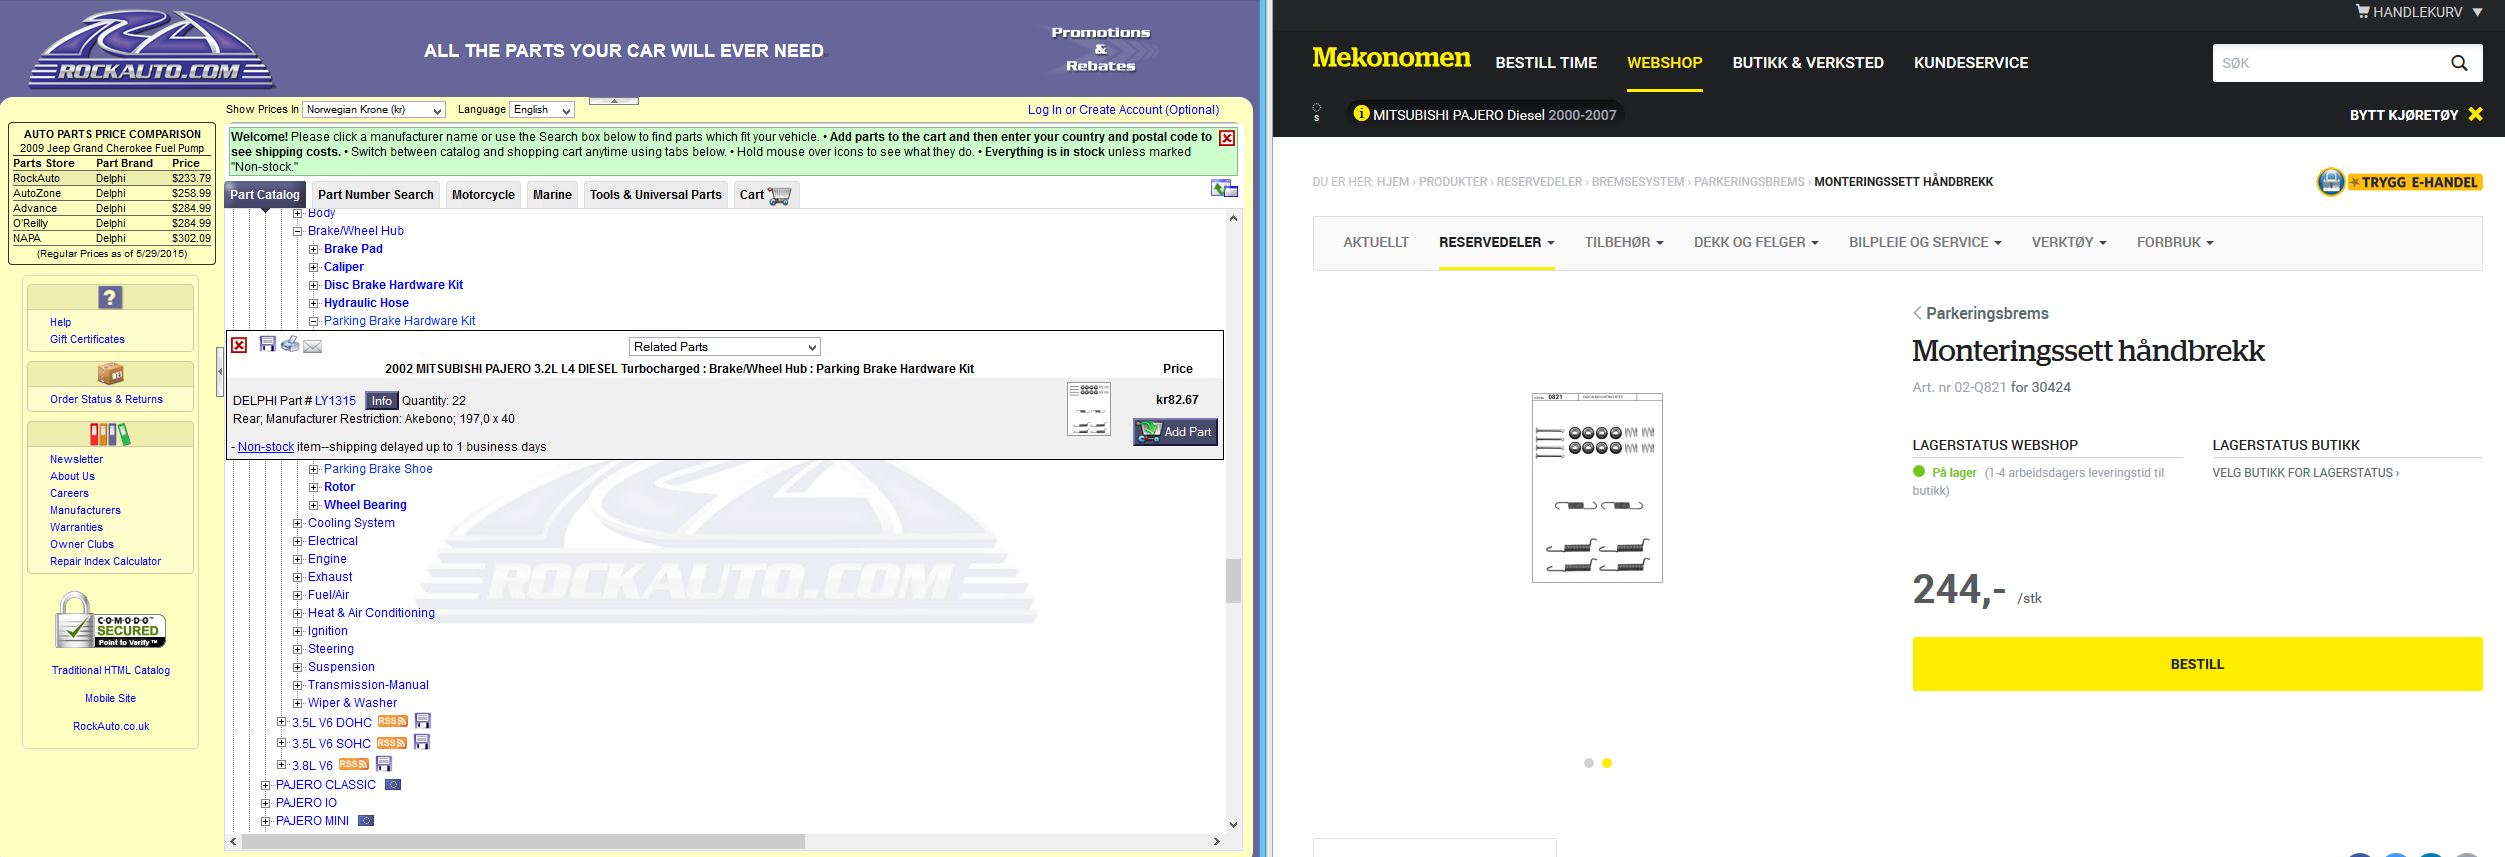The width and height of the screenshot is (2505, 857).
Task: Click the yellow info icon beside Mitsubishi Pajero
Action: tap(1361, 114)
